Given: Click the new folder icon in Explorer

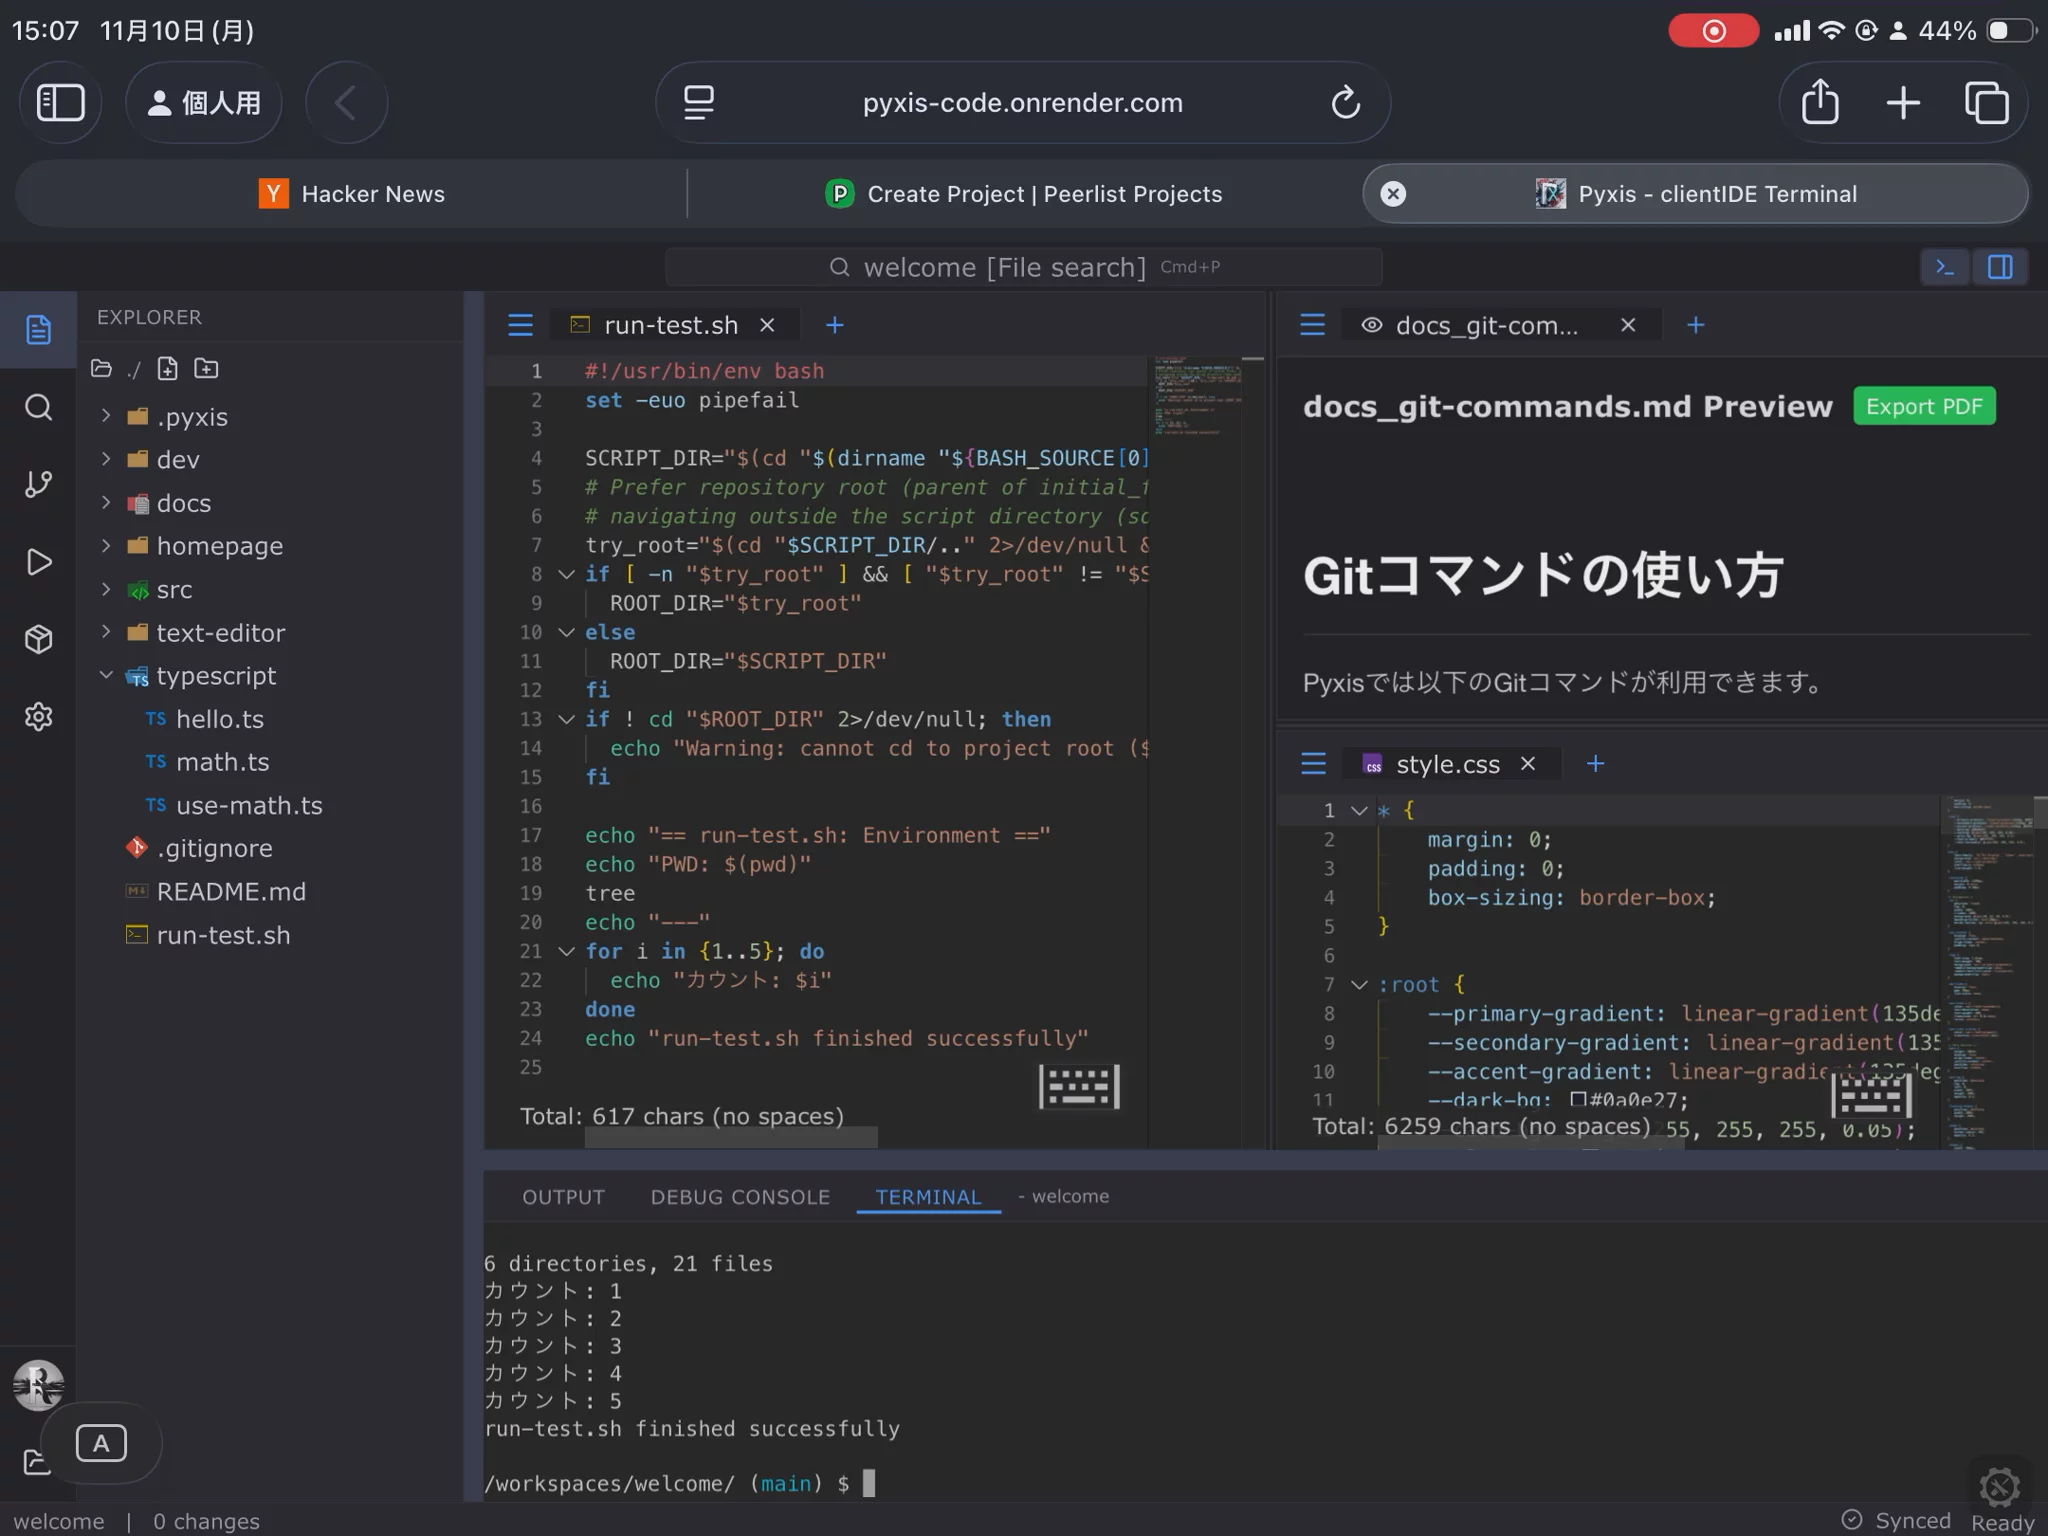Looking at the screenshot, I should (x=206, y=368).
